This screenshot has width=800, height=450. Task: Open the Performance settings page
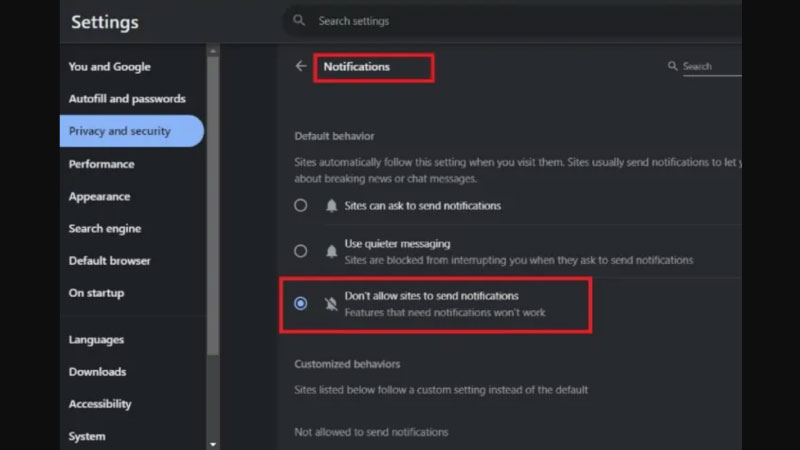[x=101, y=164]
